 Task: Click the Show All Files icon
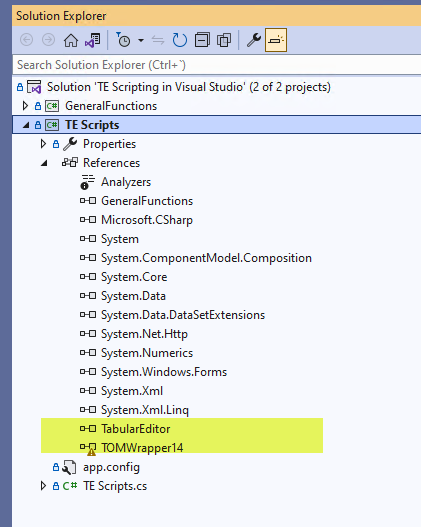tap(224, 40)
